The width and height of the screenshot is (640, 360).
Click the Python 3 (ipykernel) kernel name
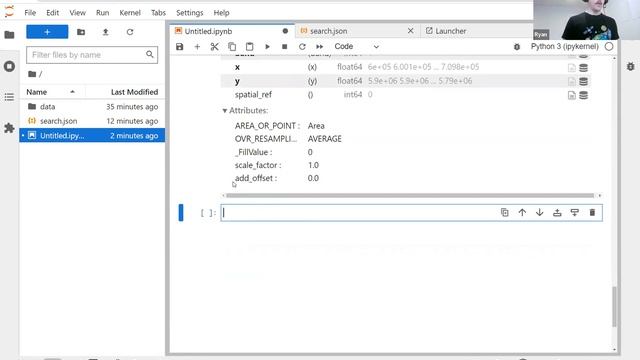tap(564, 47)
